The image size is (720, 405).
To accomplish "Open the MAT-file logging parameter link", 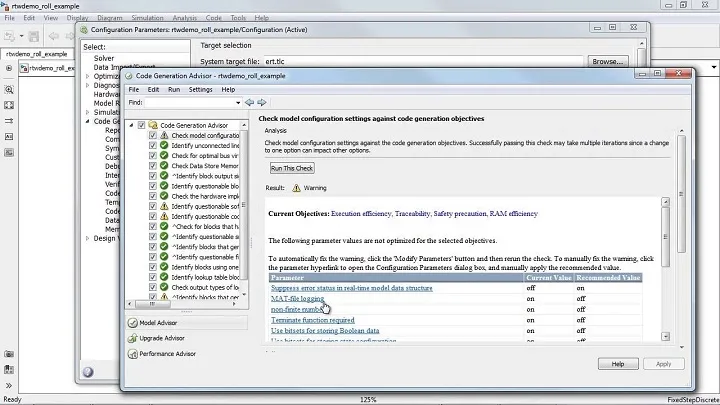I will pyautogui.click(x=298, y=298).
